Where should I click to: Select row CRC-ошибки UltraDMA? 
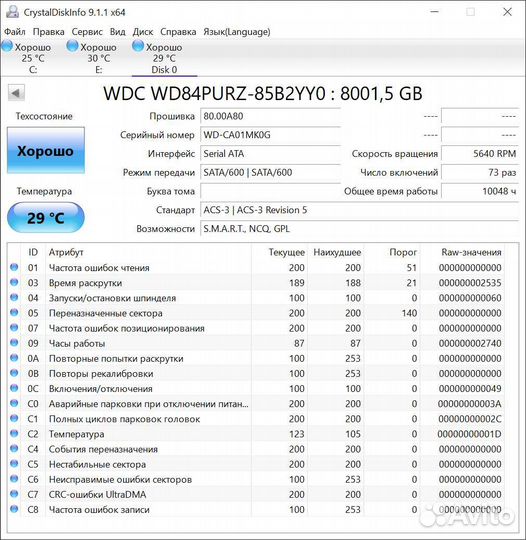pyautogui.click(x=256, y=494)
